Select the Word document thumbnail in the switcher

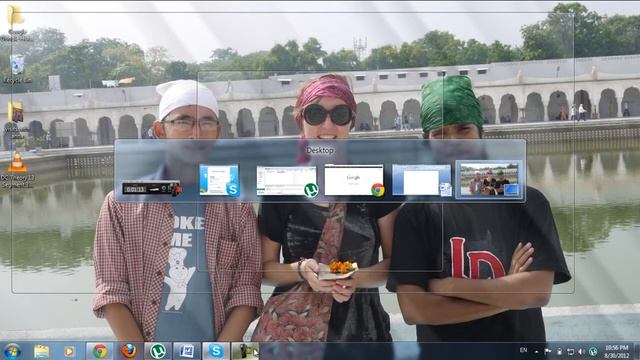pos(422,180)
